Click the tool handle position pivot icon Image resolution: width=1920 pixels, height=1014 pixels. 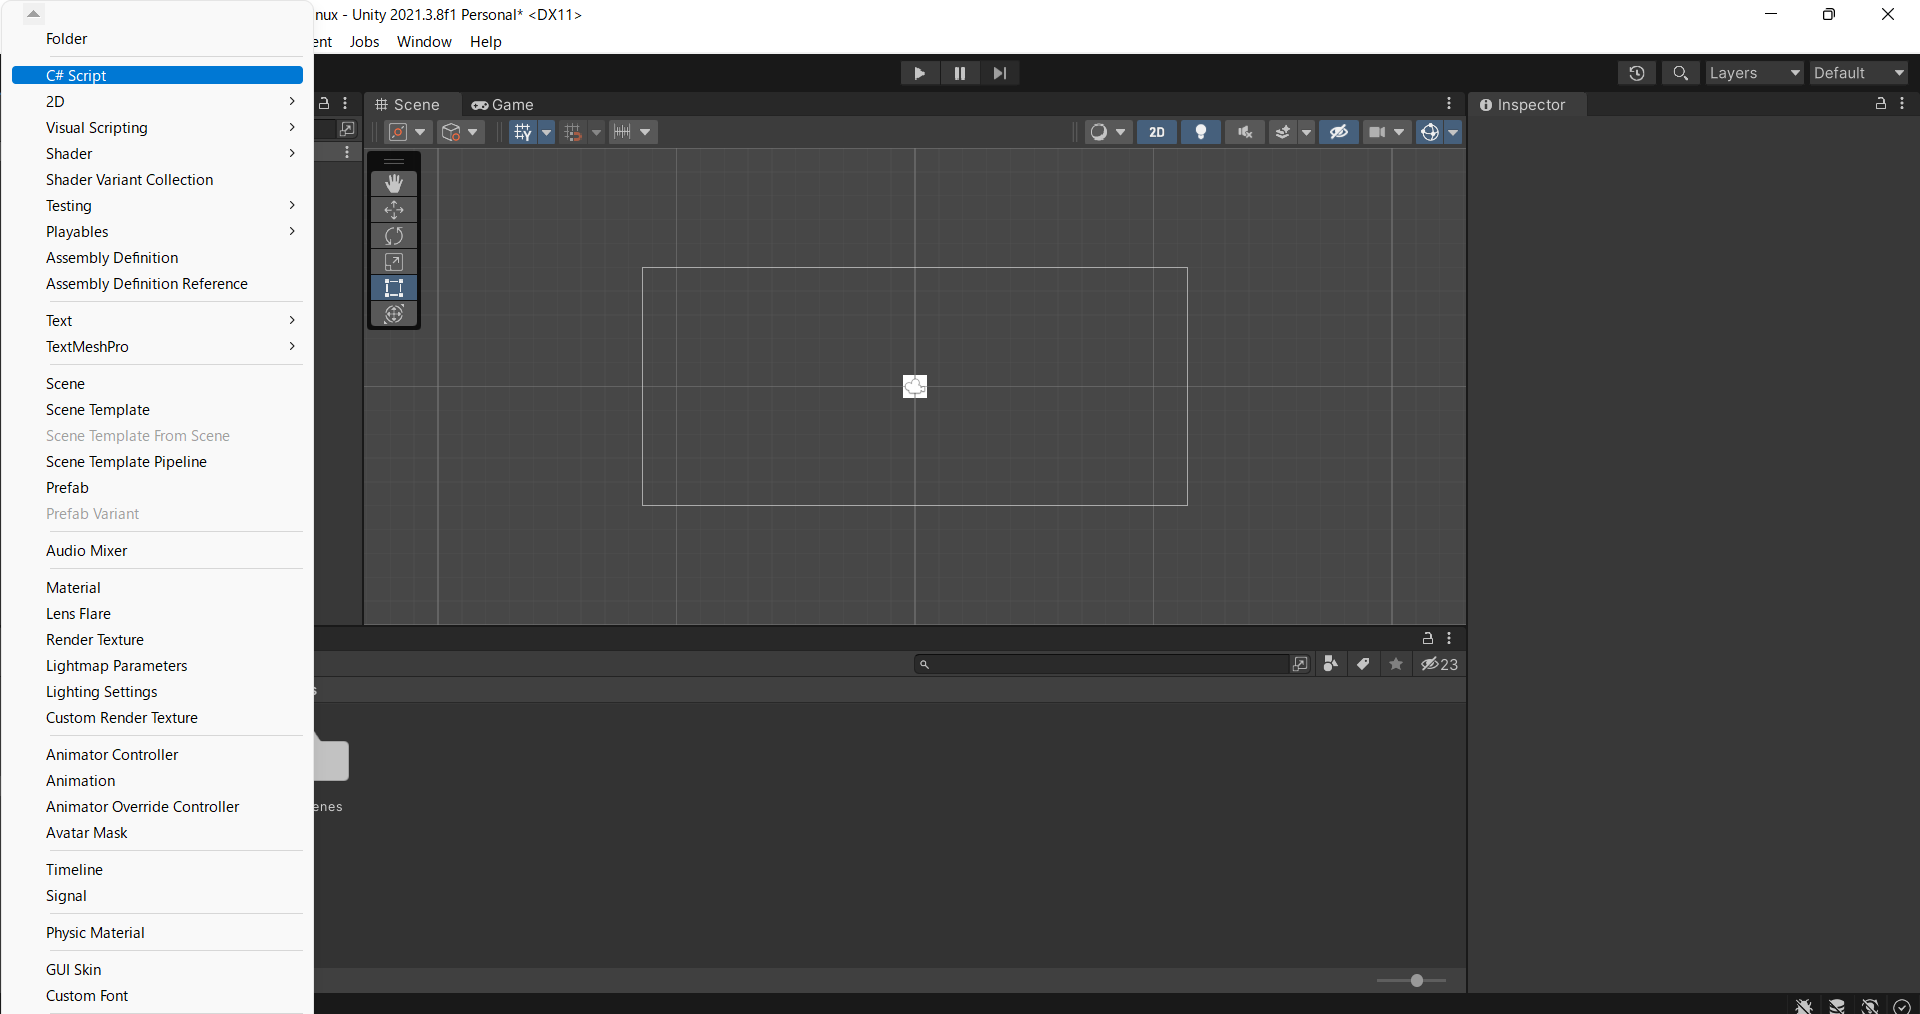pyautogui.click(x=399, y=132)
